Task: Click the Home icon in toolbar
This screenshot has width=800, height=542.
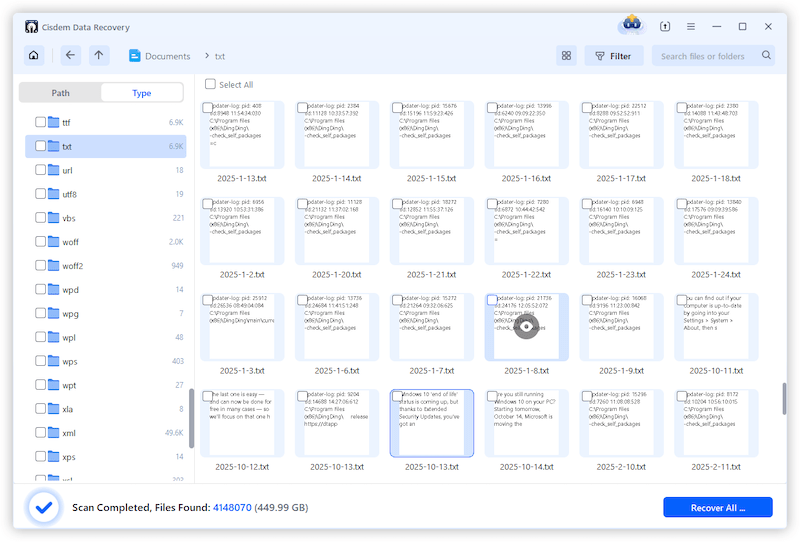Action: [34, 56]
